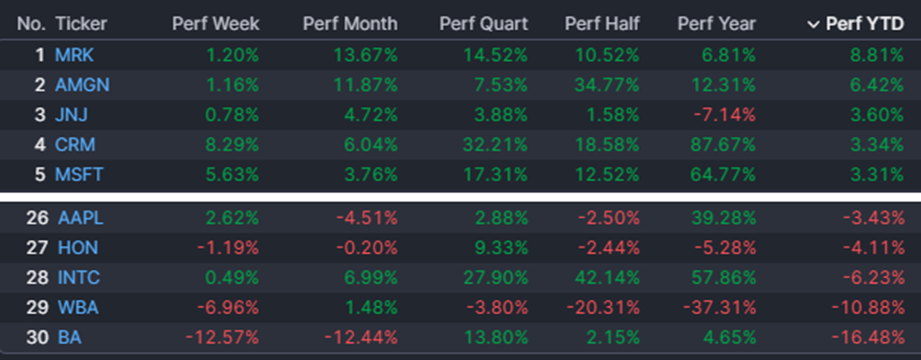The width and height of the screenshot is (921, 360).
Task: Open the INTC ticker link
Action: tap(79, 278)
